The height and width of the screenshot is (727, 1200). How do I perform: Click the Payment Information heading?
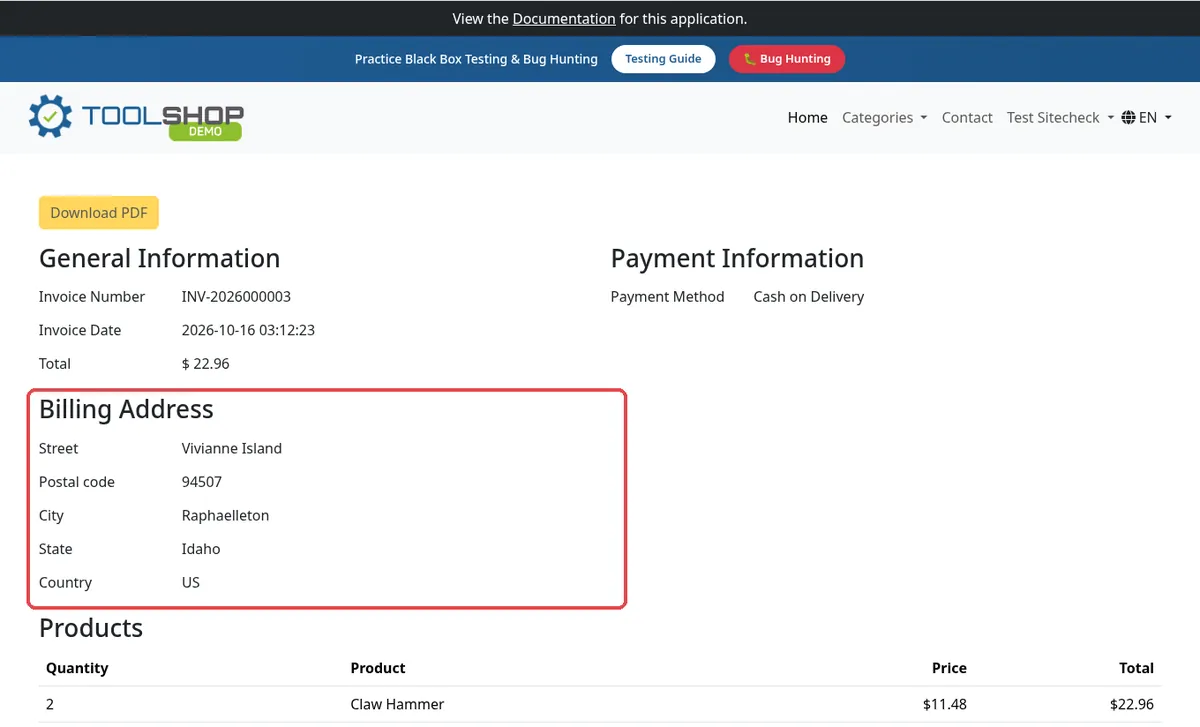pyautogui.click(x=737, y=258)
